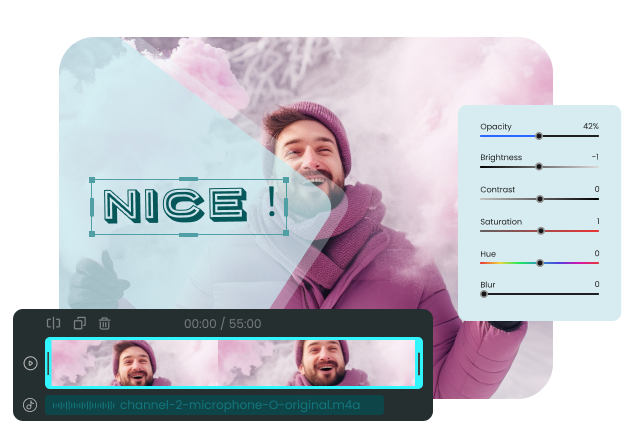This screenshot has height=421, width=622.
Task: Delete the clip using the trash icon
Action: click(104, 323)
